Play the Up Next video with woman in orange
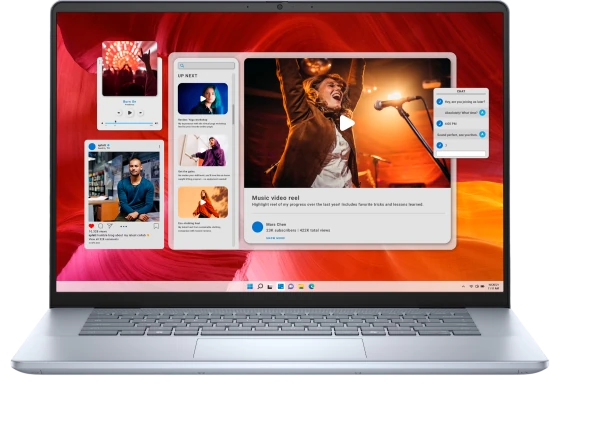Image resolution: width=600 pixels, height=421 pixels. tap(203, 202)
